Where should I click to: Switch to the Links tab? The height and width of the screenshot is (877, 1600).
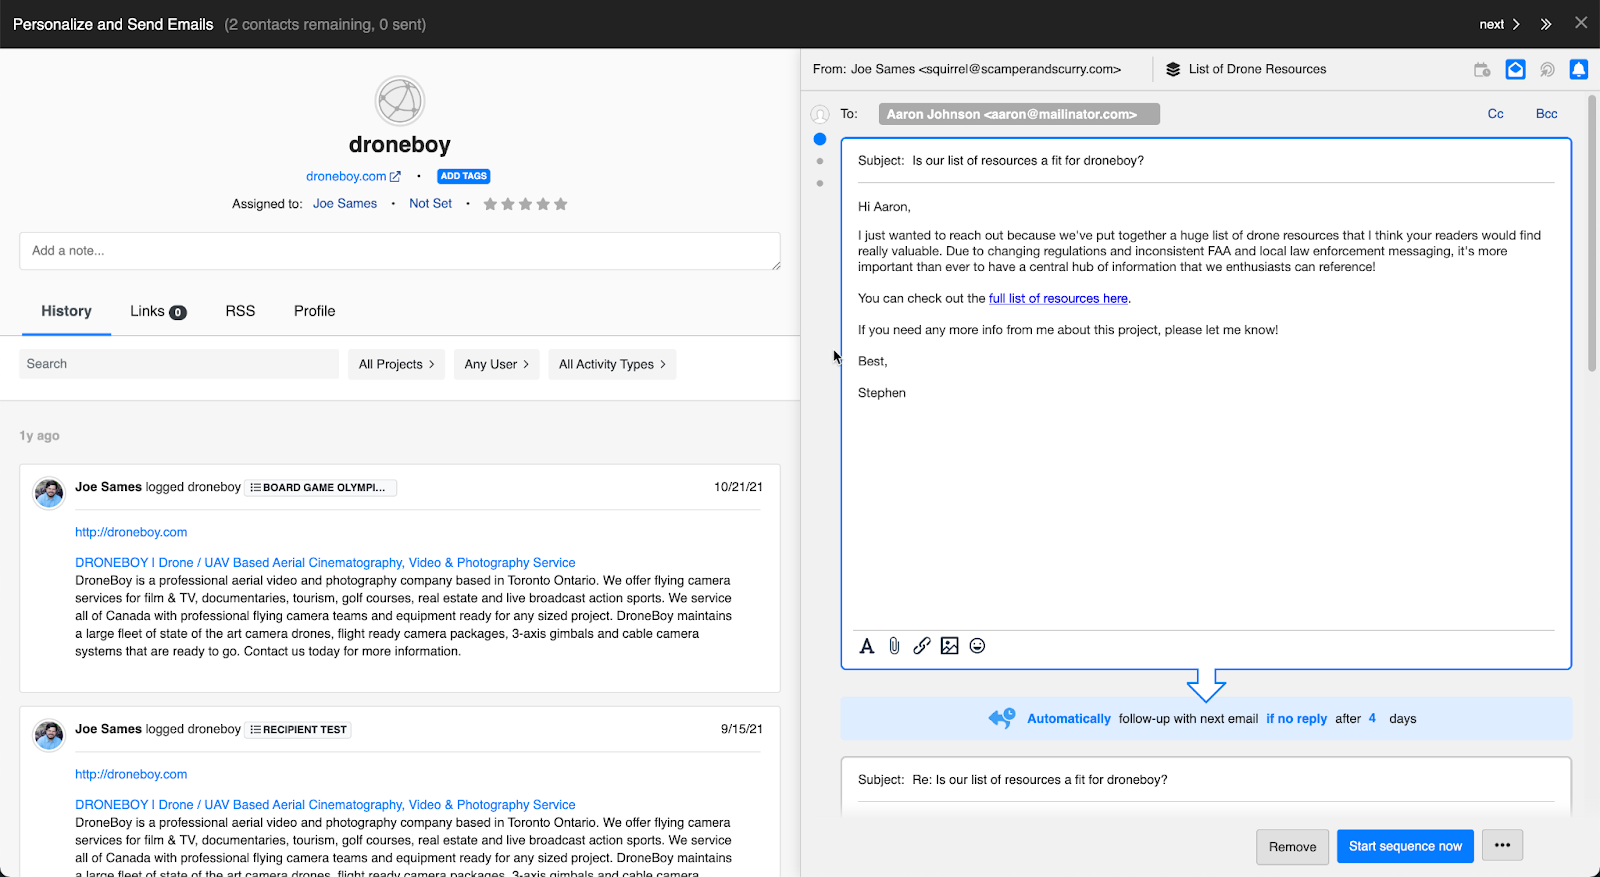point(157,311)
